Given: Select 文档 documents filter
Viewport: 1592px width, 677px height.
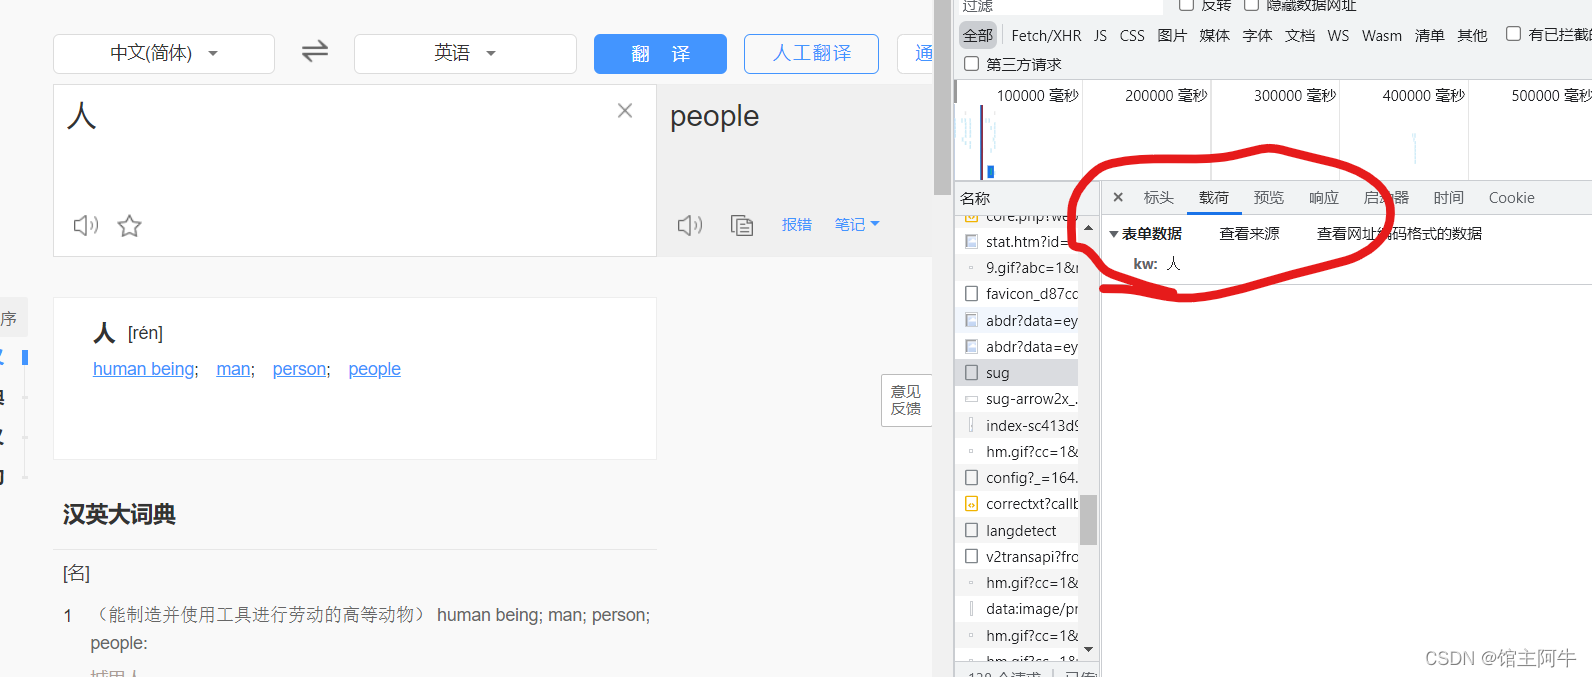Looking at the screenshot, I should 1300,35.
